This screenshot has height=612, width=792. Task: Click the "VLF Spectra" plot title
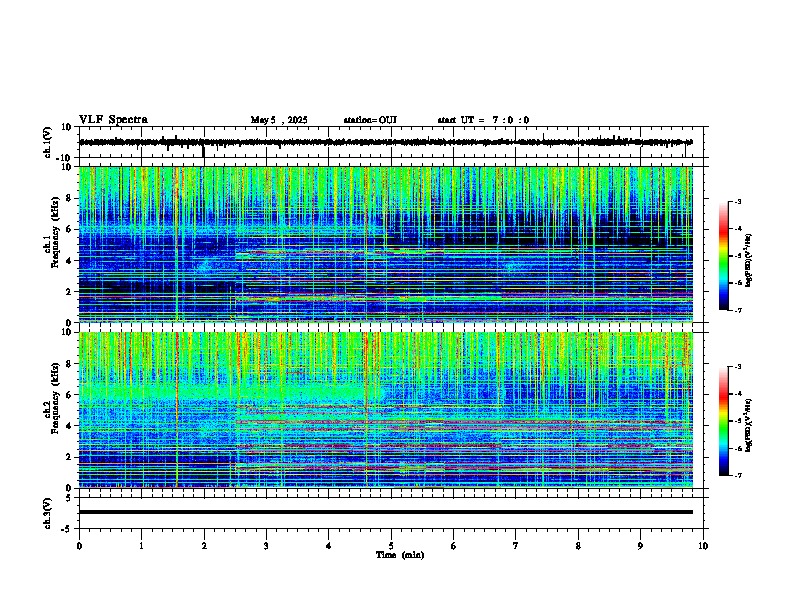tap(113, 120)
